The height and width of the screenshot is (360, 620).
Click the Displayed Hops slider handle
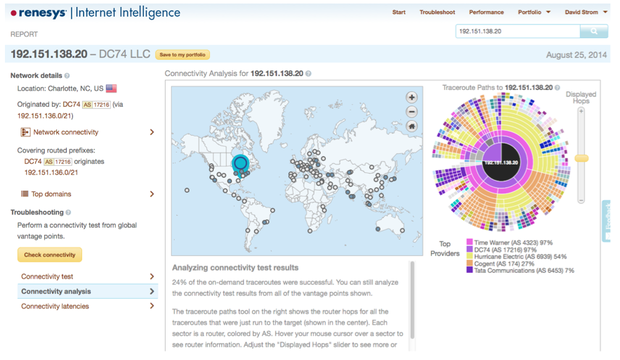pyautogui.click(x=581, y=158)
